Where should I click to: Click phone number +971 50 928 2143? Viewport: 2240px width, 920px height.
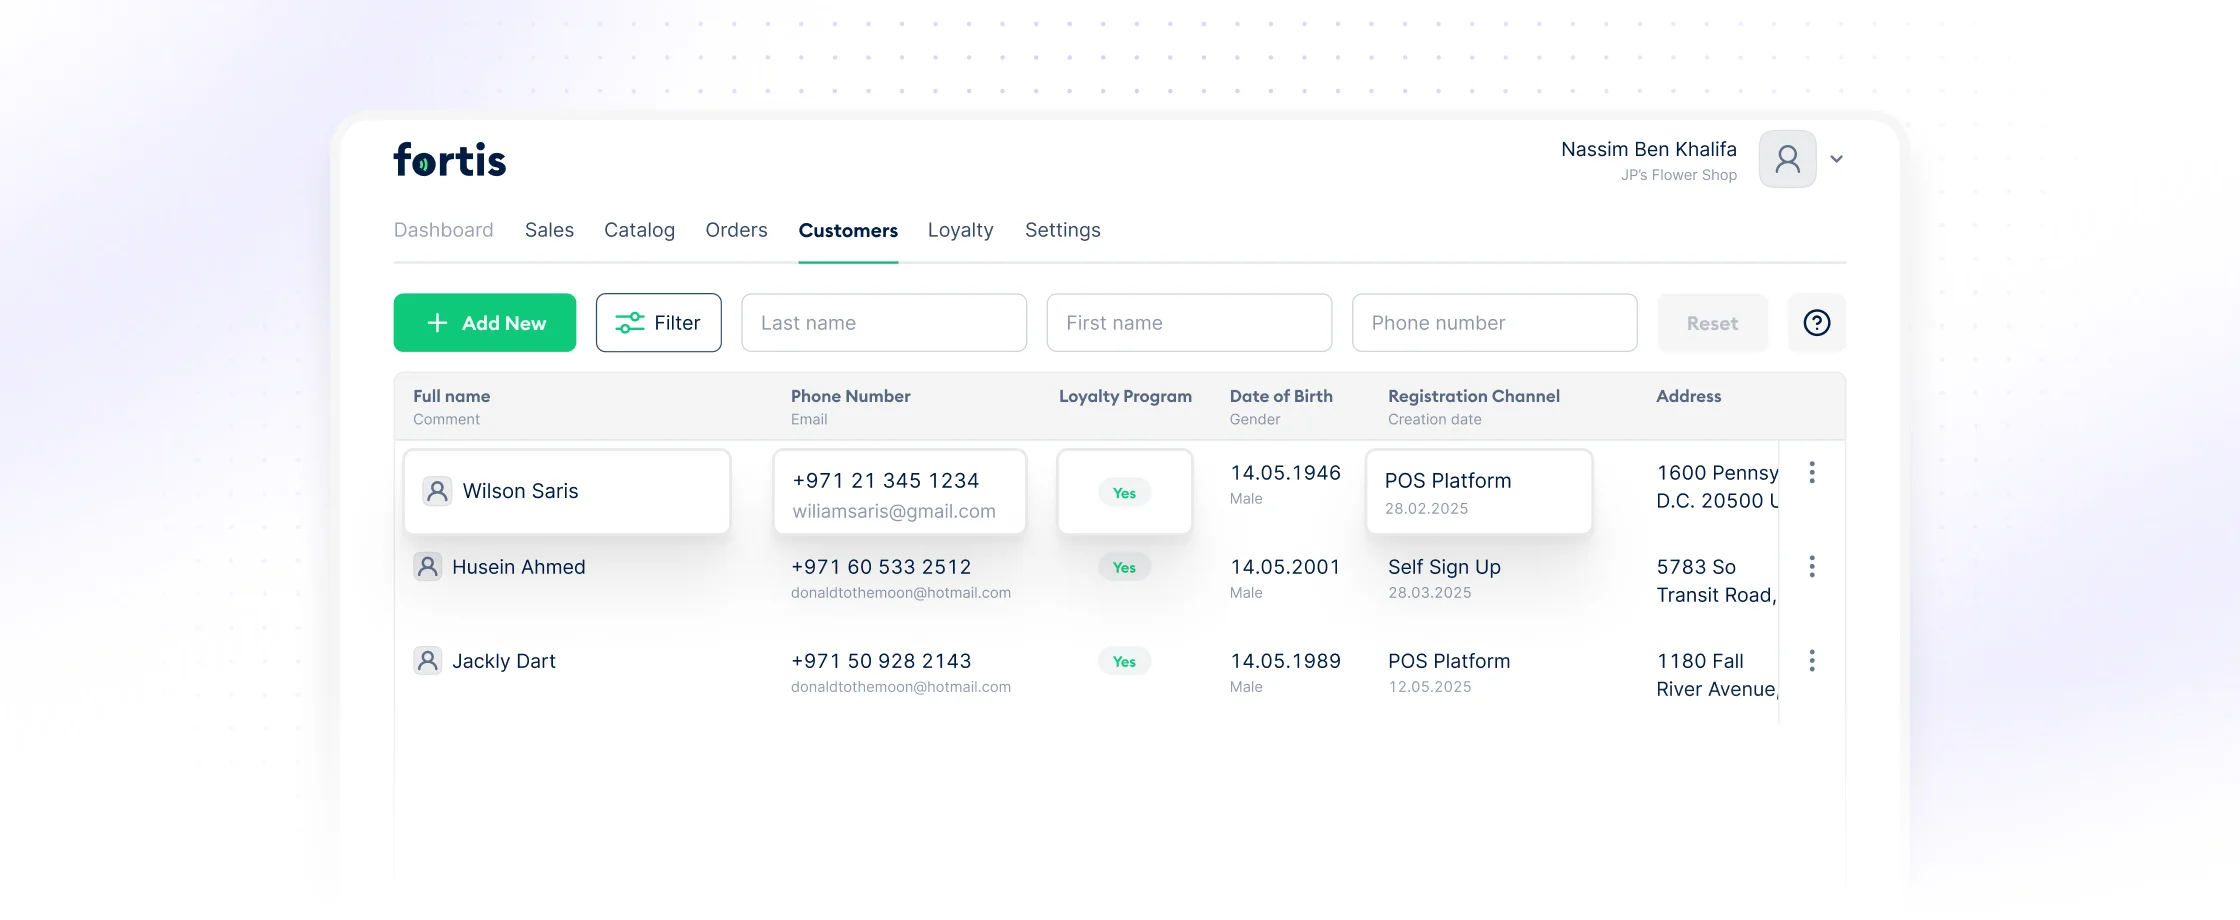click(x=880, y=661)
